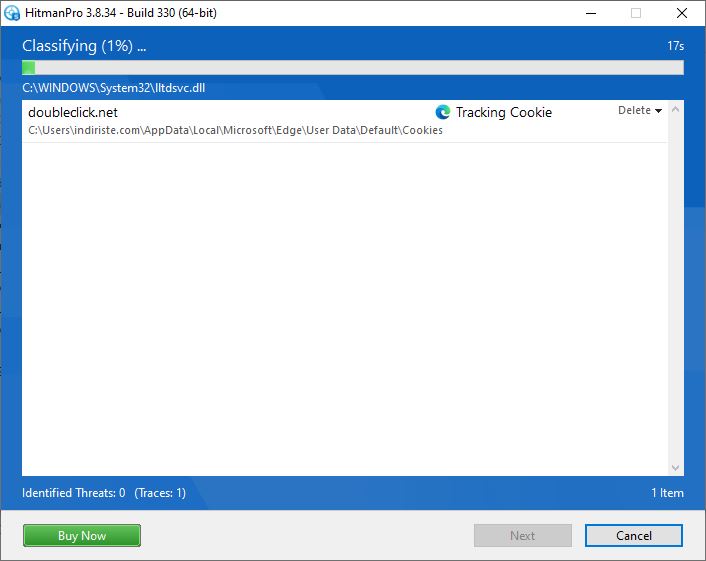Viewport: 706px width, 561px height.
Task: Click the Edge browser icon beside Tracking Cookie
Action: (443, 112)
